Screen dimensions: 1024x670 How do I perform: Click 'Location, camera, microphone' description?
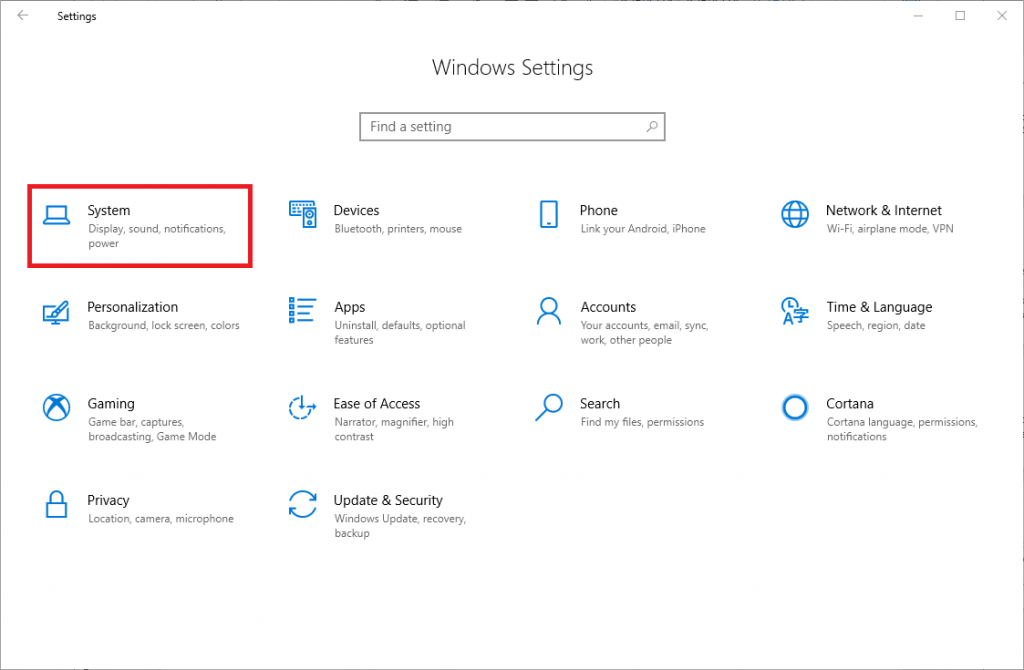click(161, 518)
